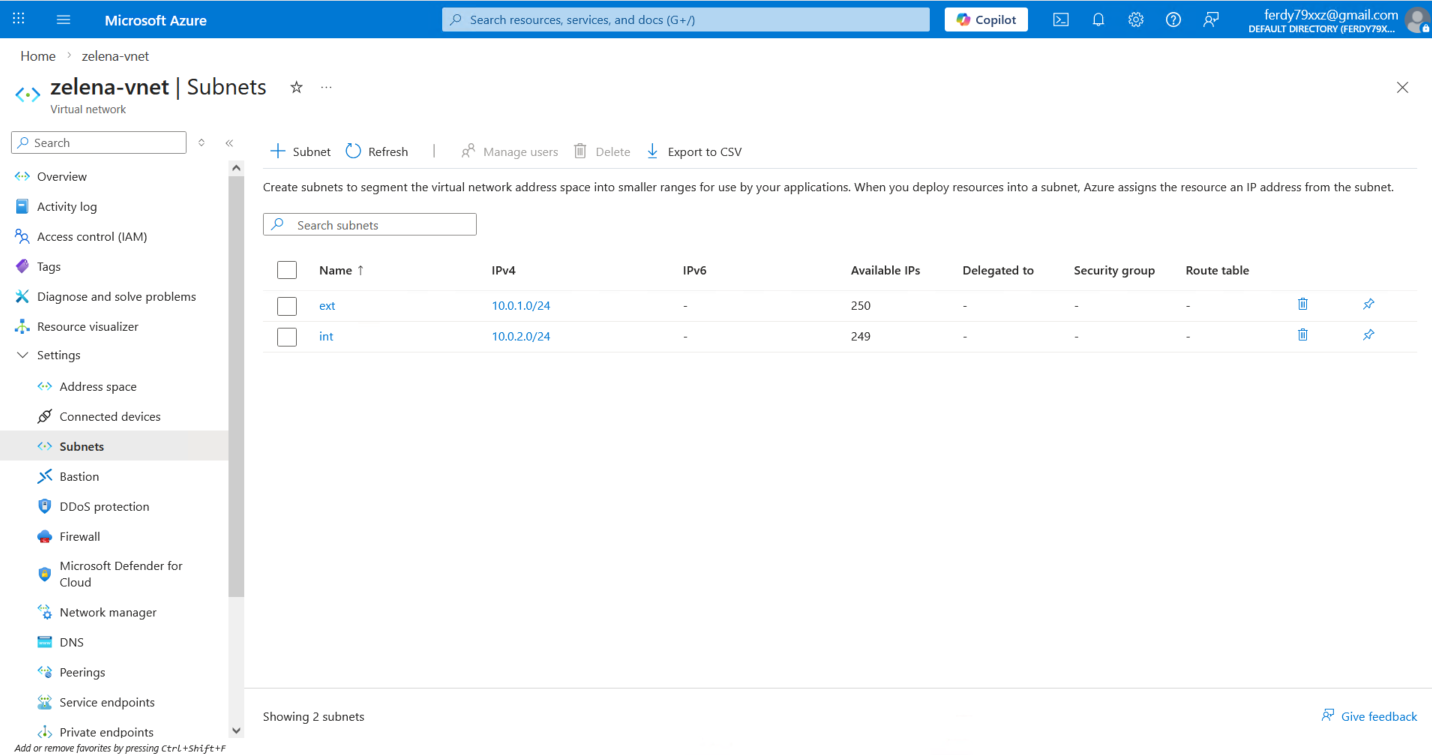Screen dimensions: 1432x755
Task: Toggle the select-all subnets checkbox
Action: point(287,270)
